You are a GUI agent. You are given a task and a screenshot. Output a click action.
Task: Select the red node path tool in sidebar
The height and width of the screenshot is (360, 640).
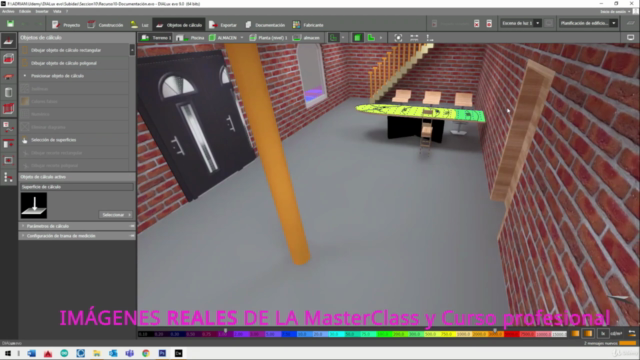(8, 177)
